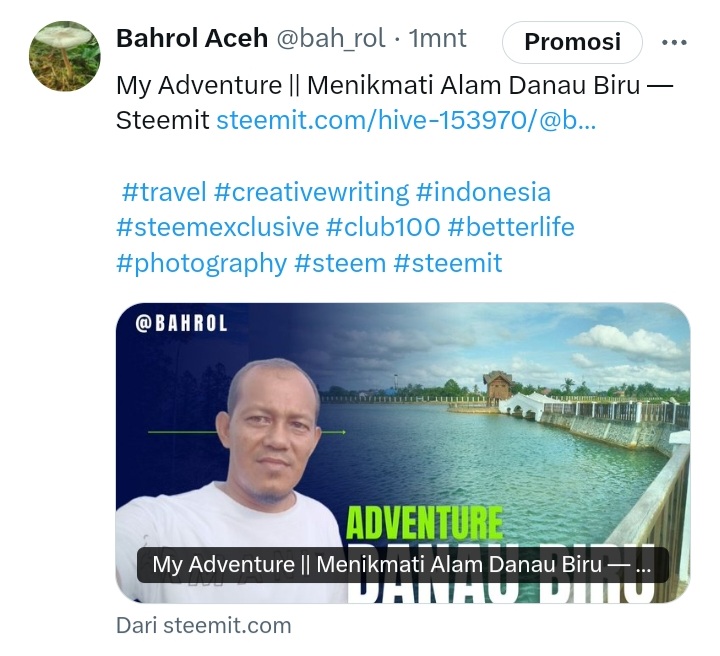Click the Promosi button

point(572,42)
